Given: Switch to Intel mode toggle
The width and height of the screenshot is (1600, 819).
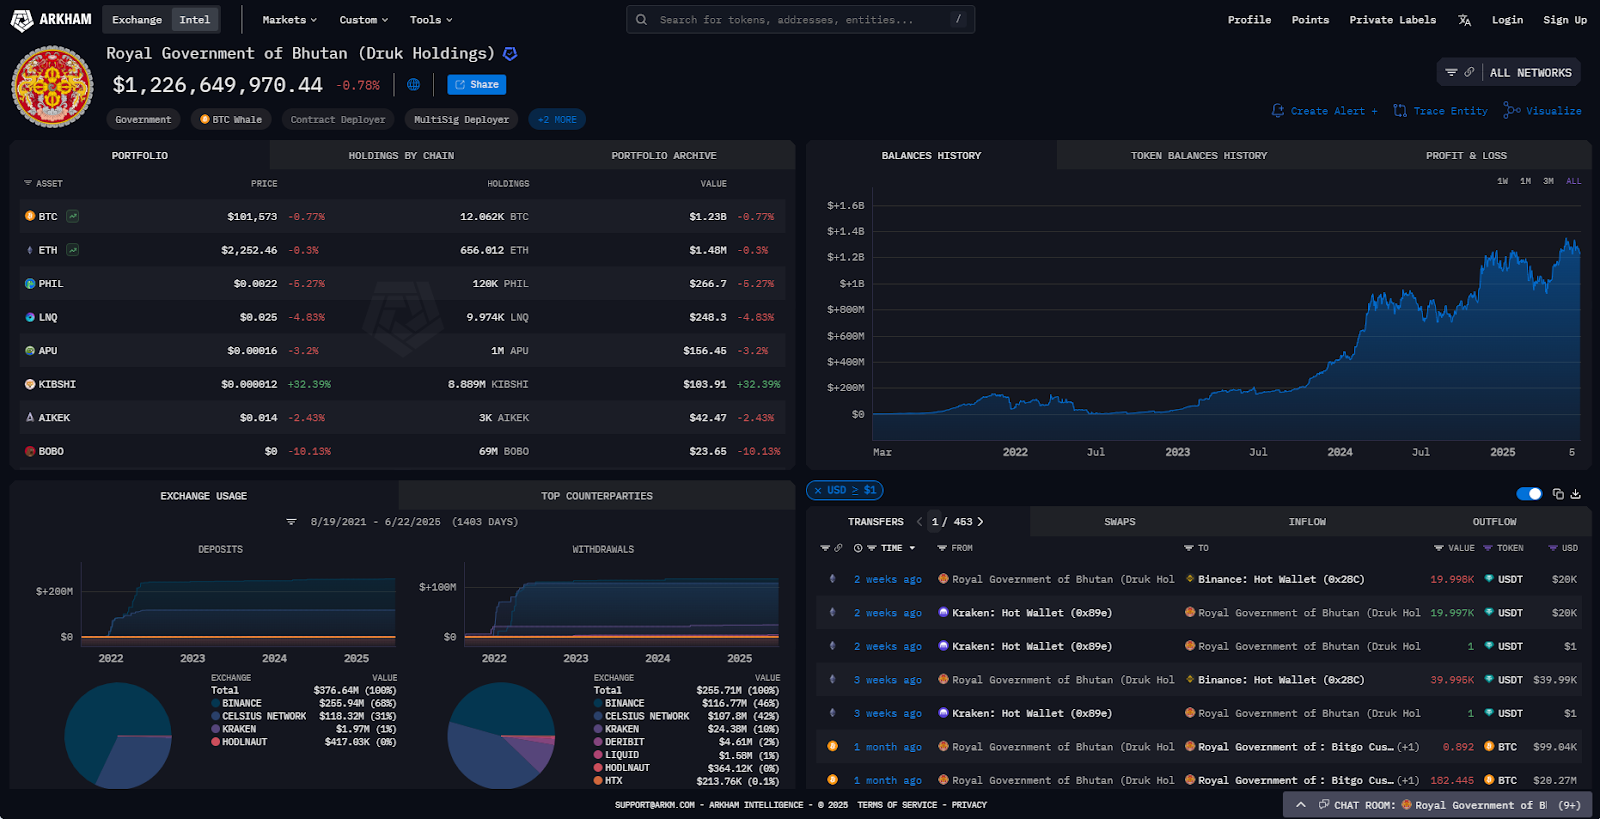Looking at the screenshot, I should (x=195, y=20).
